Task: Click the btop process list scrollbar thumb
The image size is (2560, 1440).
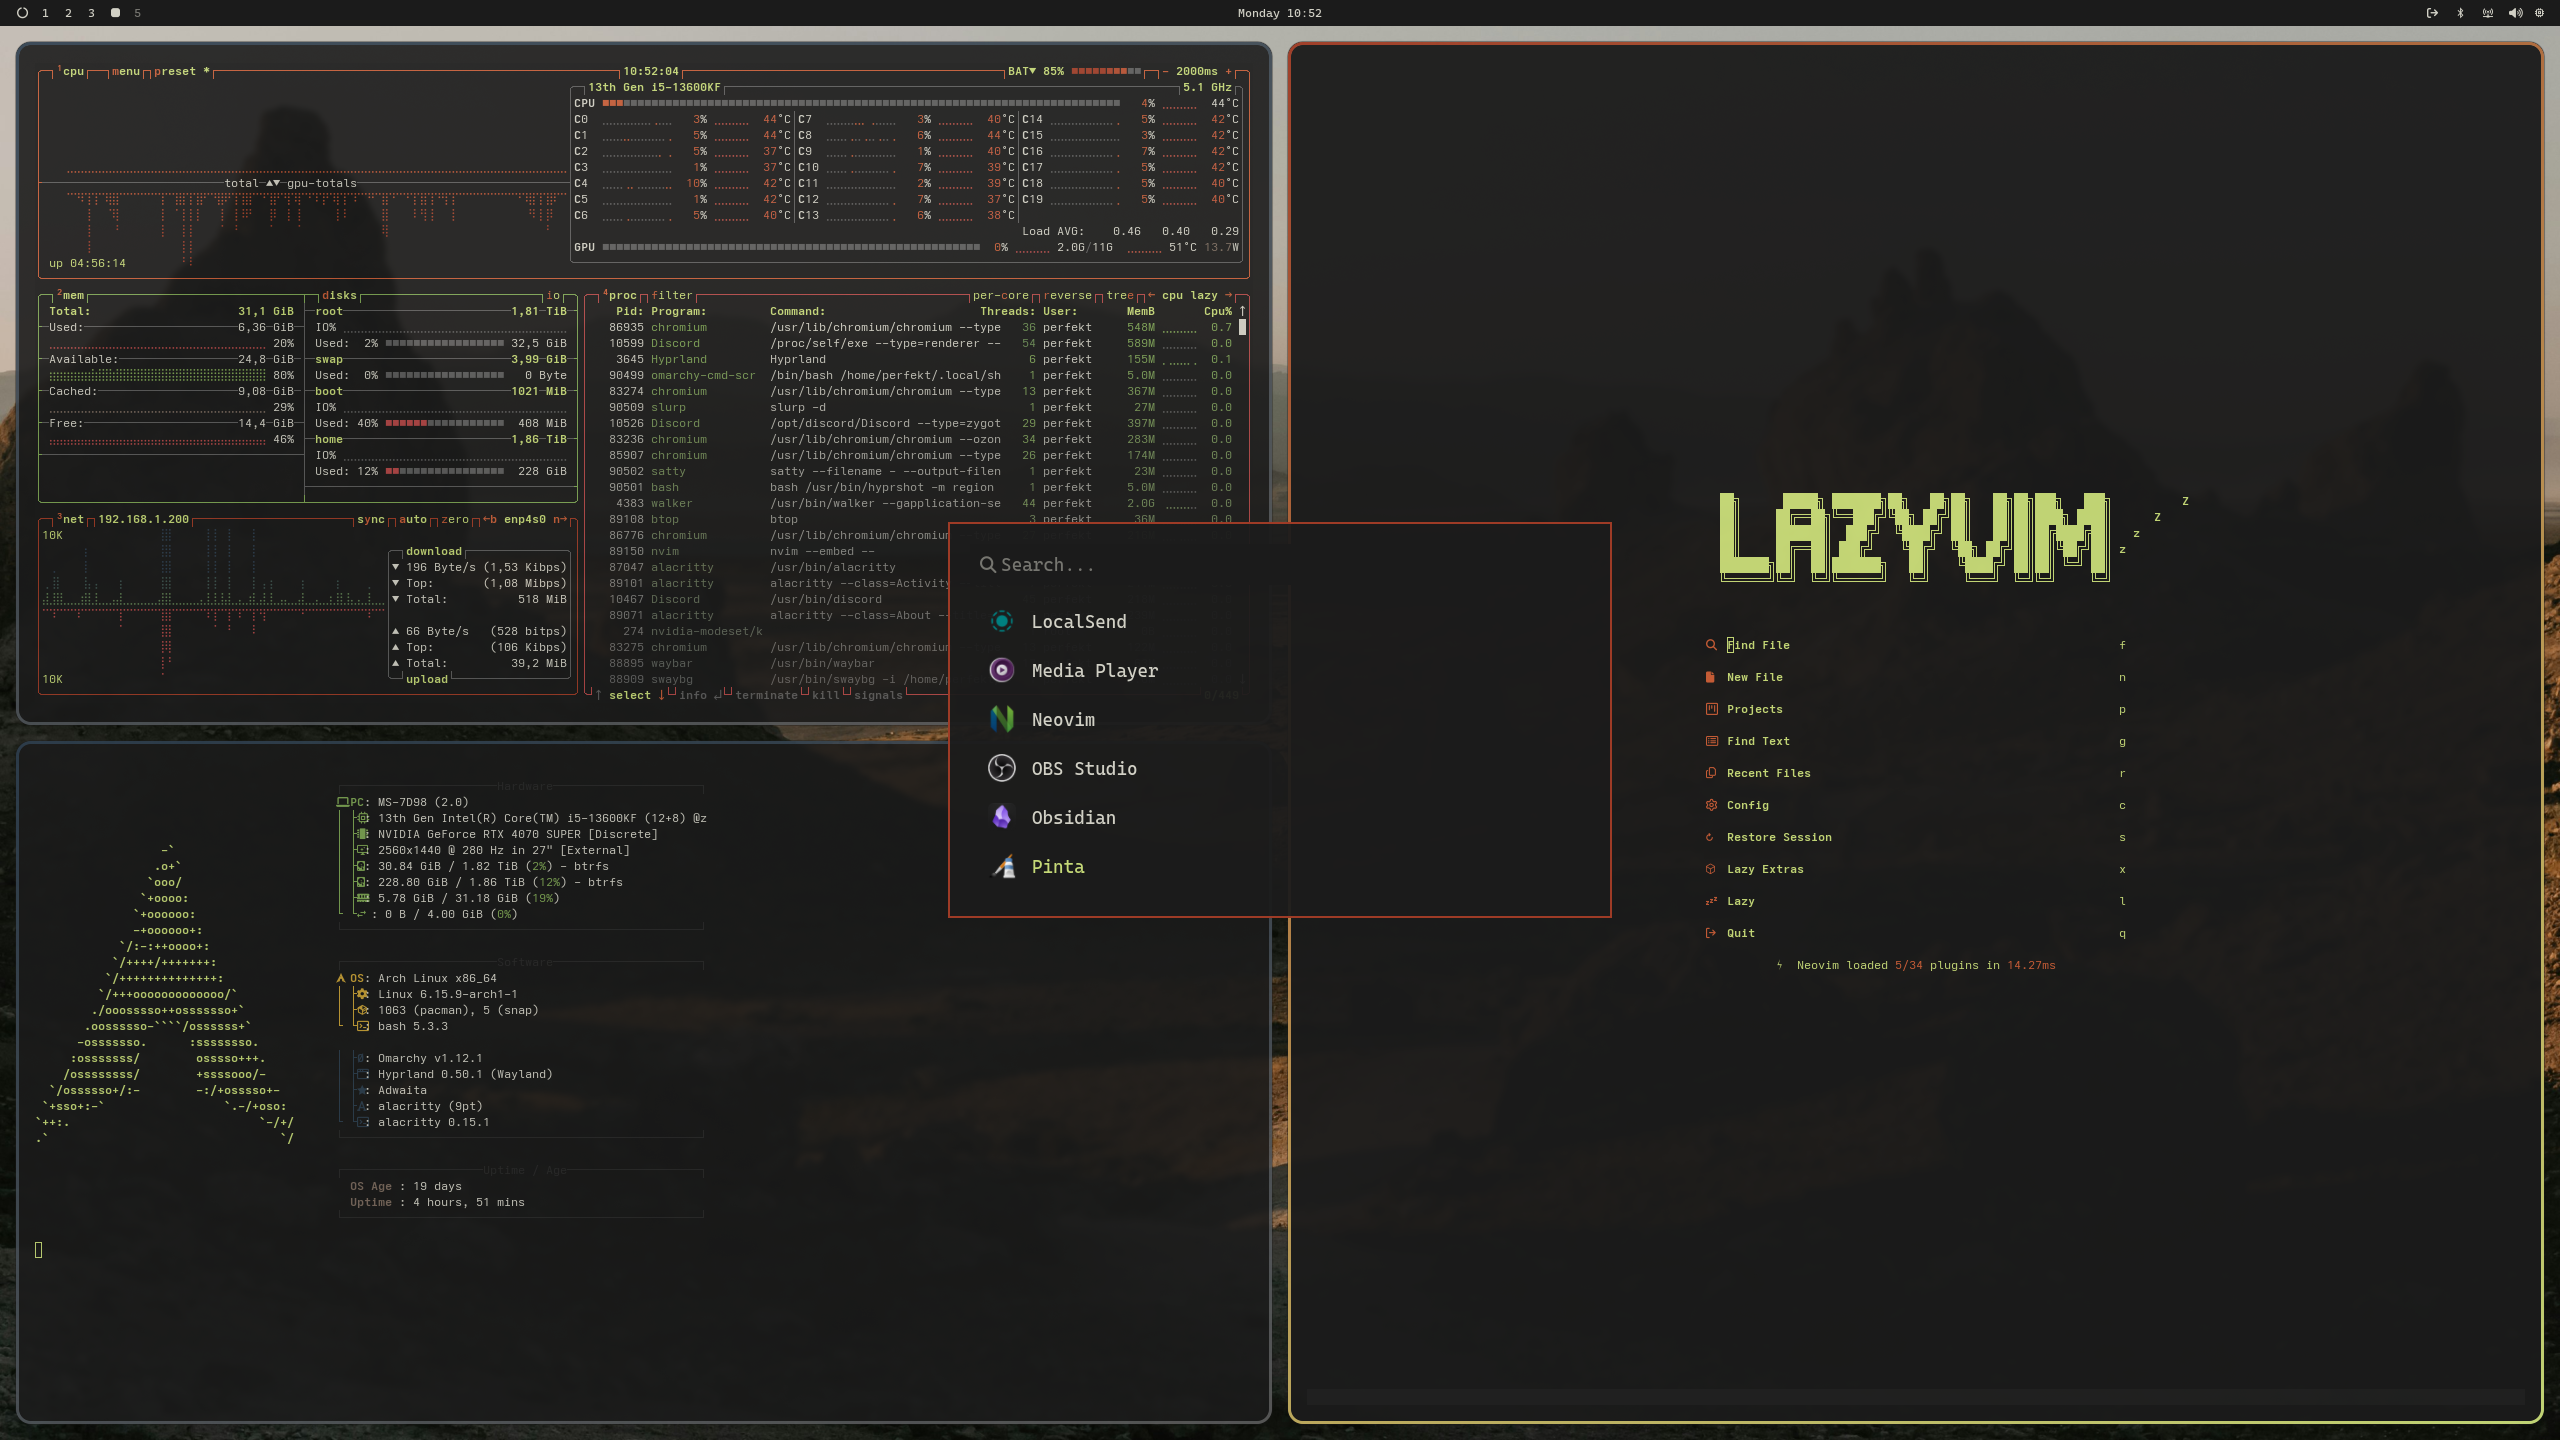Action: [1242, 327]
